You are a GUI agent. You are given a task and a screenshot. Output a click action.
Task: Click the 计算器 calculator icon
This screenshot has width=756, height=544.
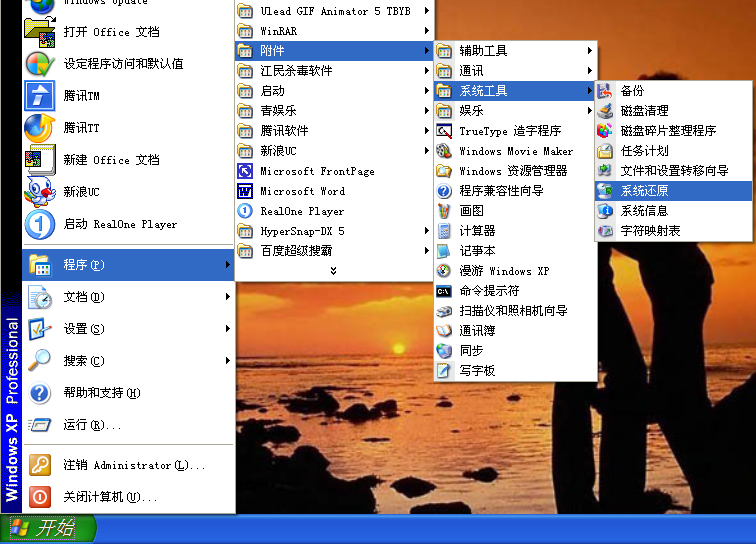click(445, 231)
